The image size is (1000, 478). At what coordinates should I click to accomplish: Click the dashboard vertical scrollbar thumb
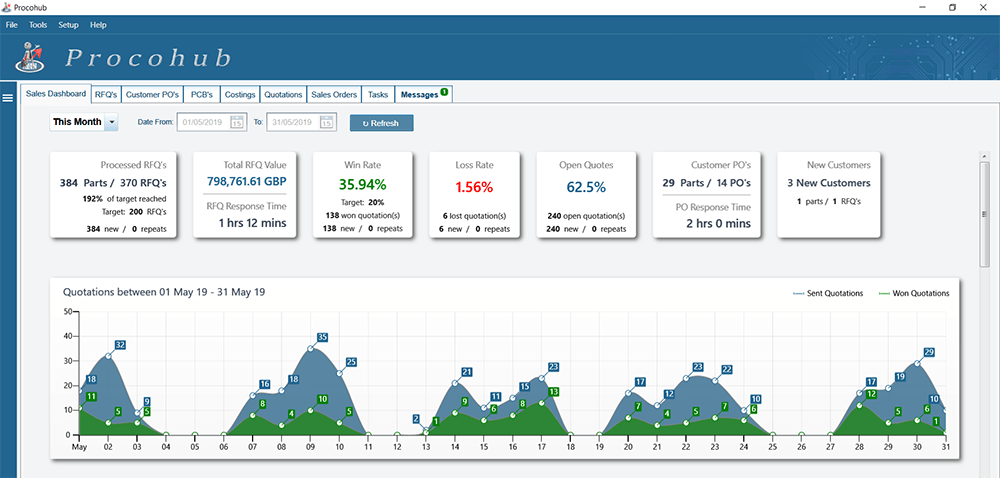(x=985, y=214)
